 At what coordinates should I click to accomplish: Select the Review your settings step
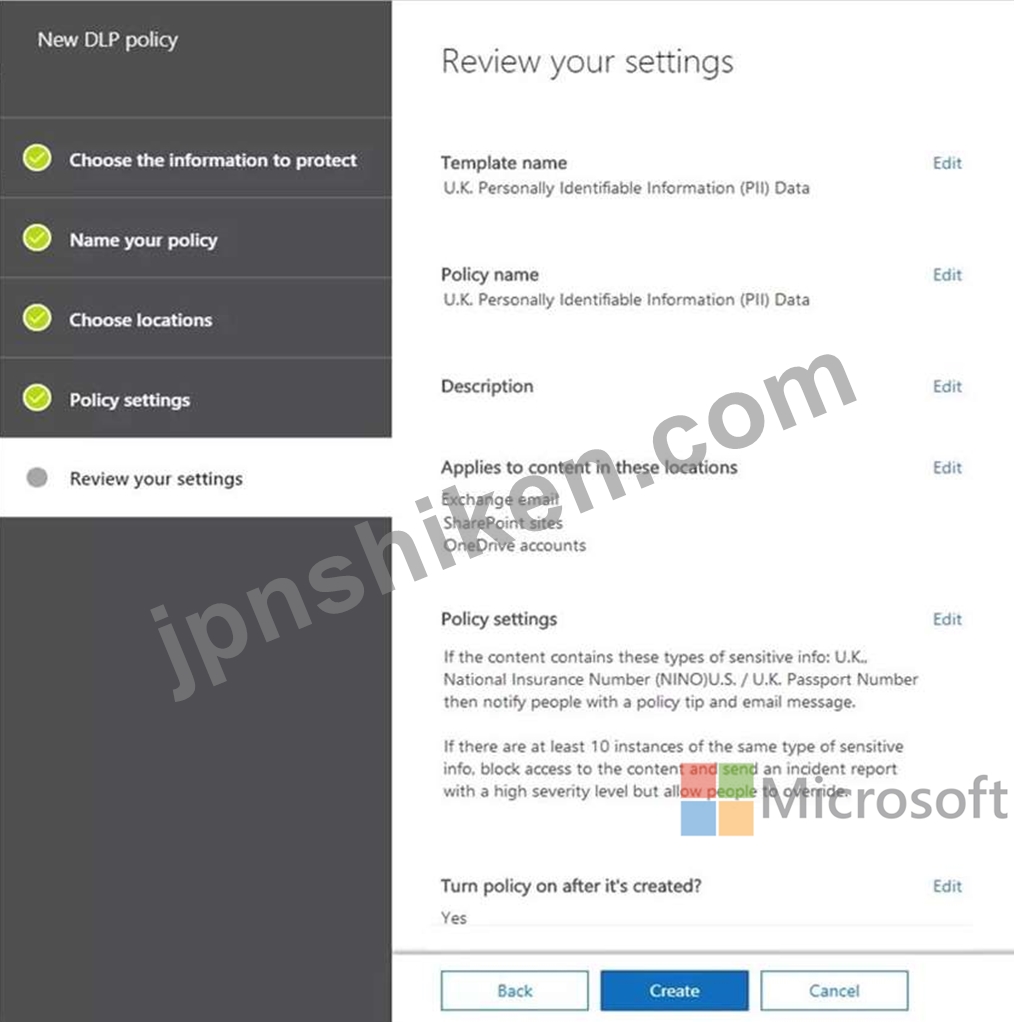coord(196,478)
